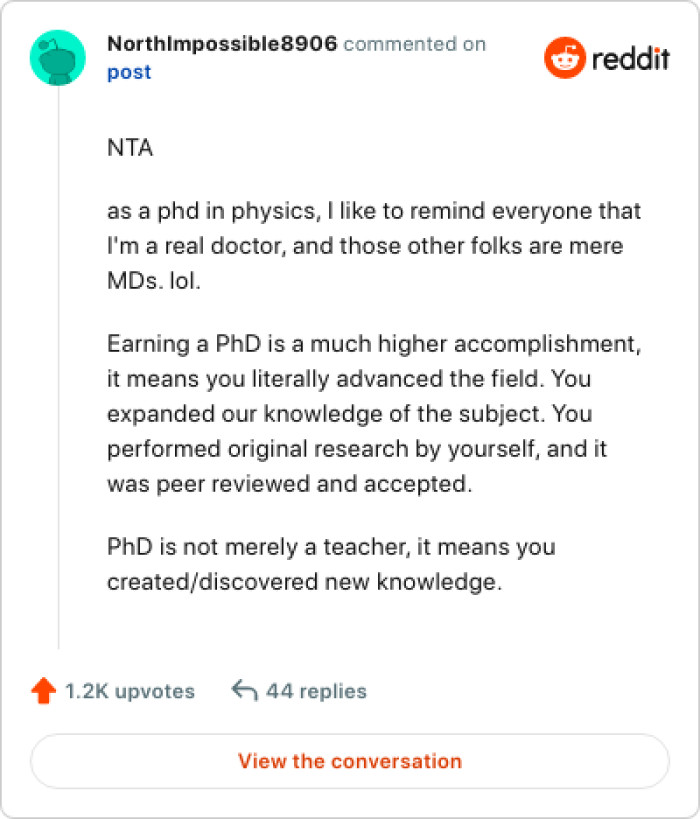Screen dimensions: 700x819
Task: Open the user's avatar image
Action: (58, 58)
